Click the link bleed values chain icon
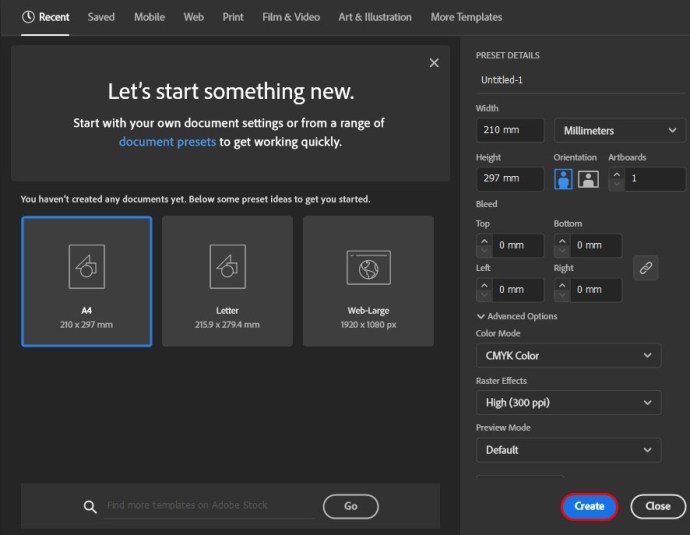690x535 pixels. tap(646, 267)
